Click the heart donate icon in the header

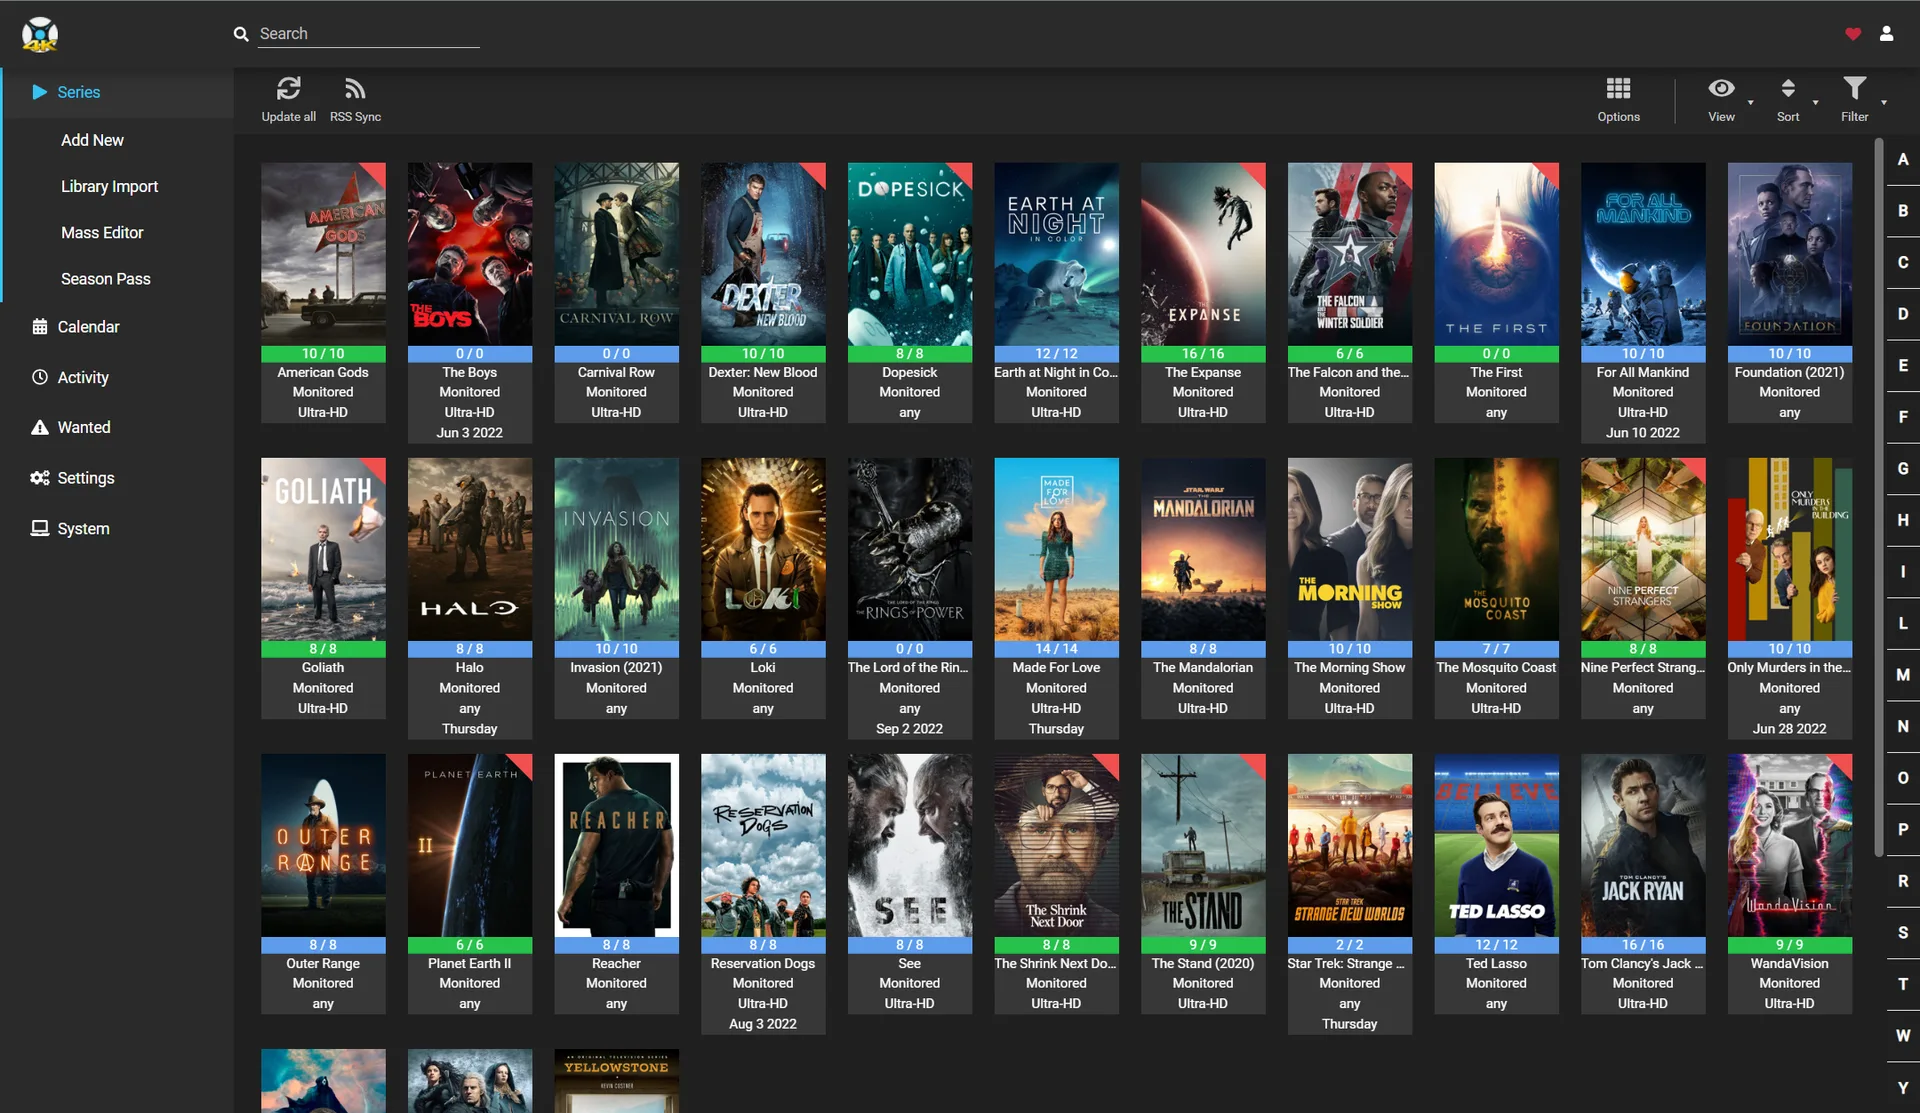point(1852,33)
